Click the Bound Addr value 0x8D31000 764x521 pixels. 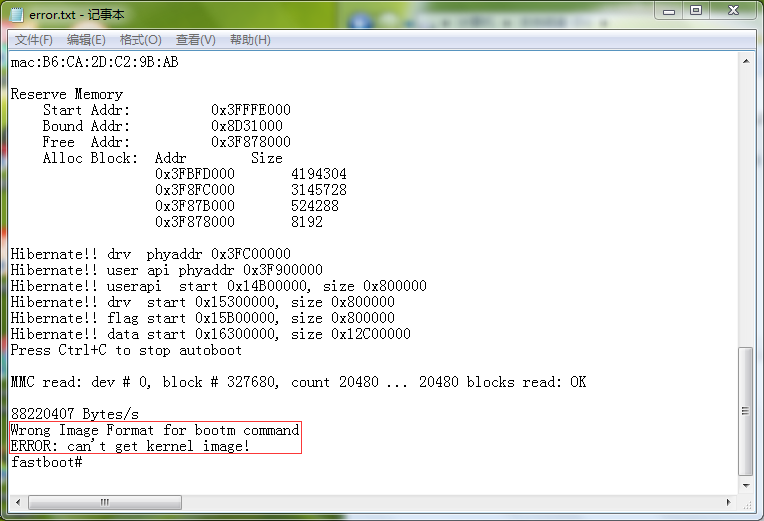coord(247,126)
